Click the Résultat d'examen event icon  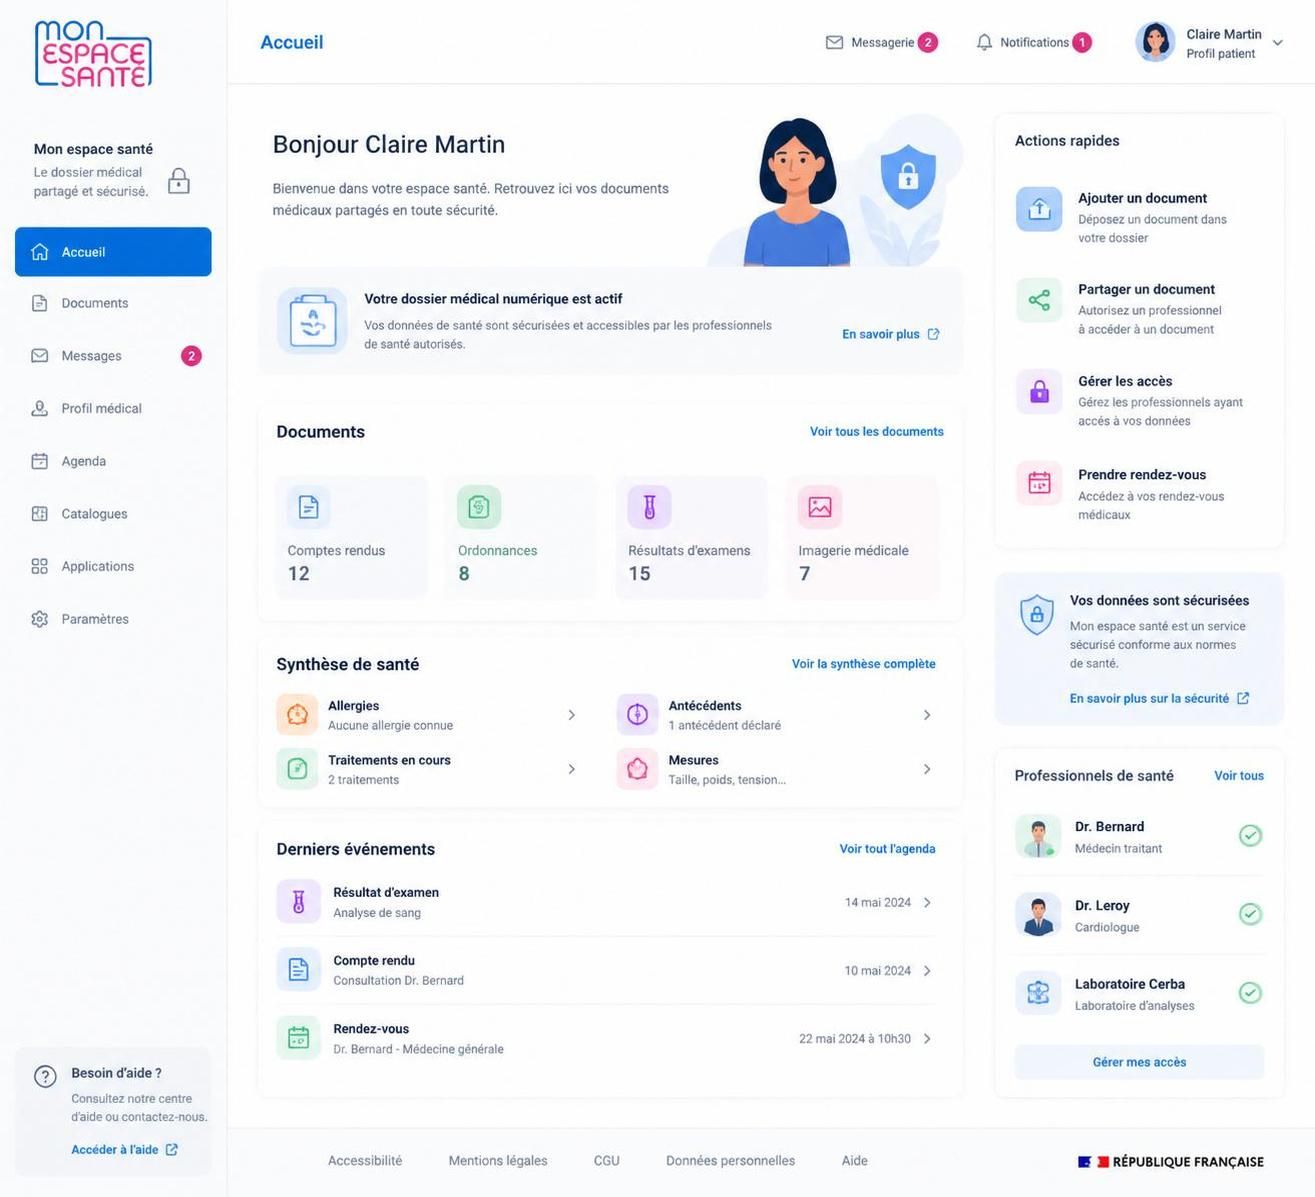[x=298, y=902]
